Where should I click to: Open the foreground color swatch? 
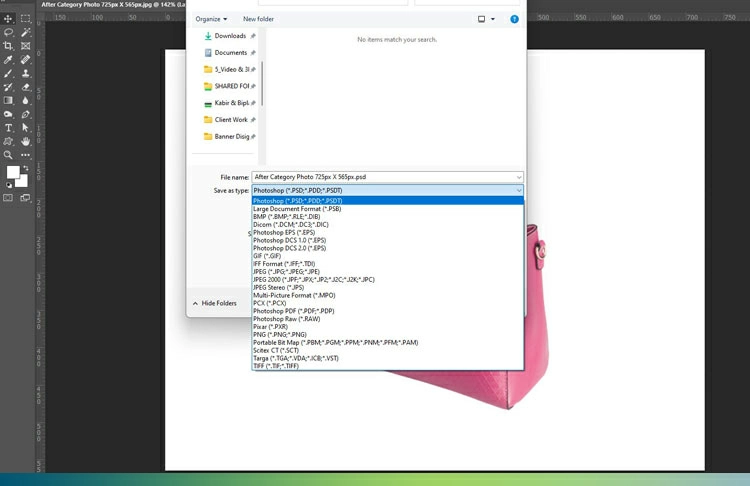[x=13, y=173]
